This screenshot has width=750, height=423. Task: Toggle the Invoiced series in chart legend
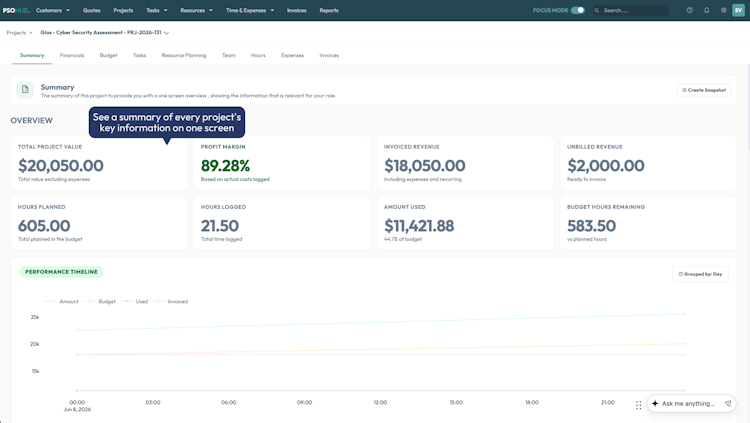(170, 301)
